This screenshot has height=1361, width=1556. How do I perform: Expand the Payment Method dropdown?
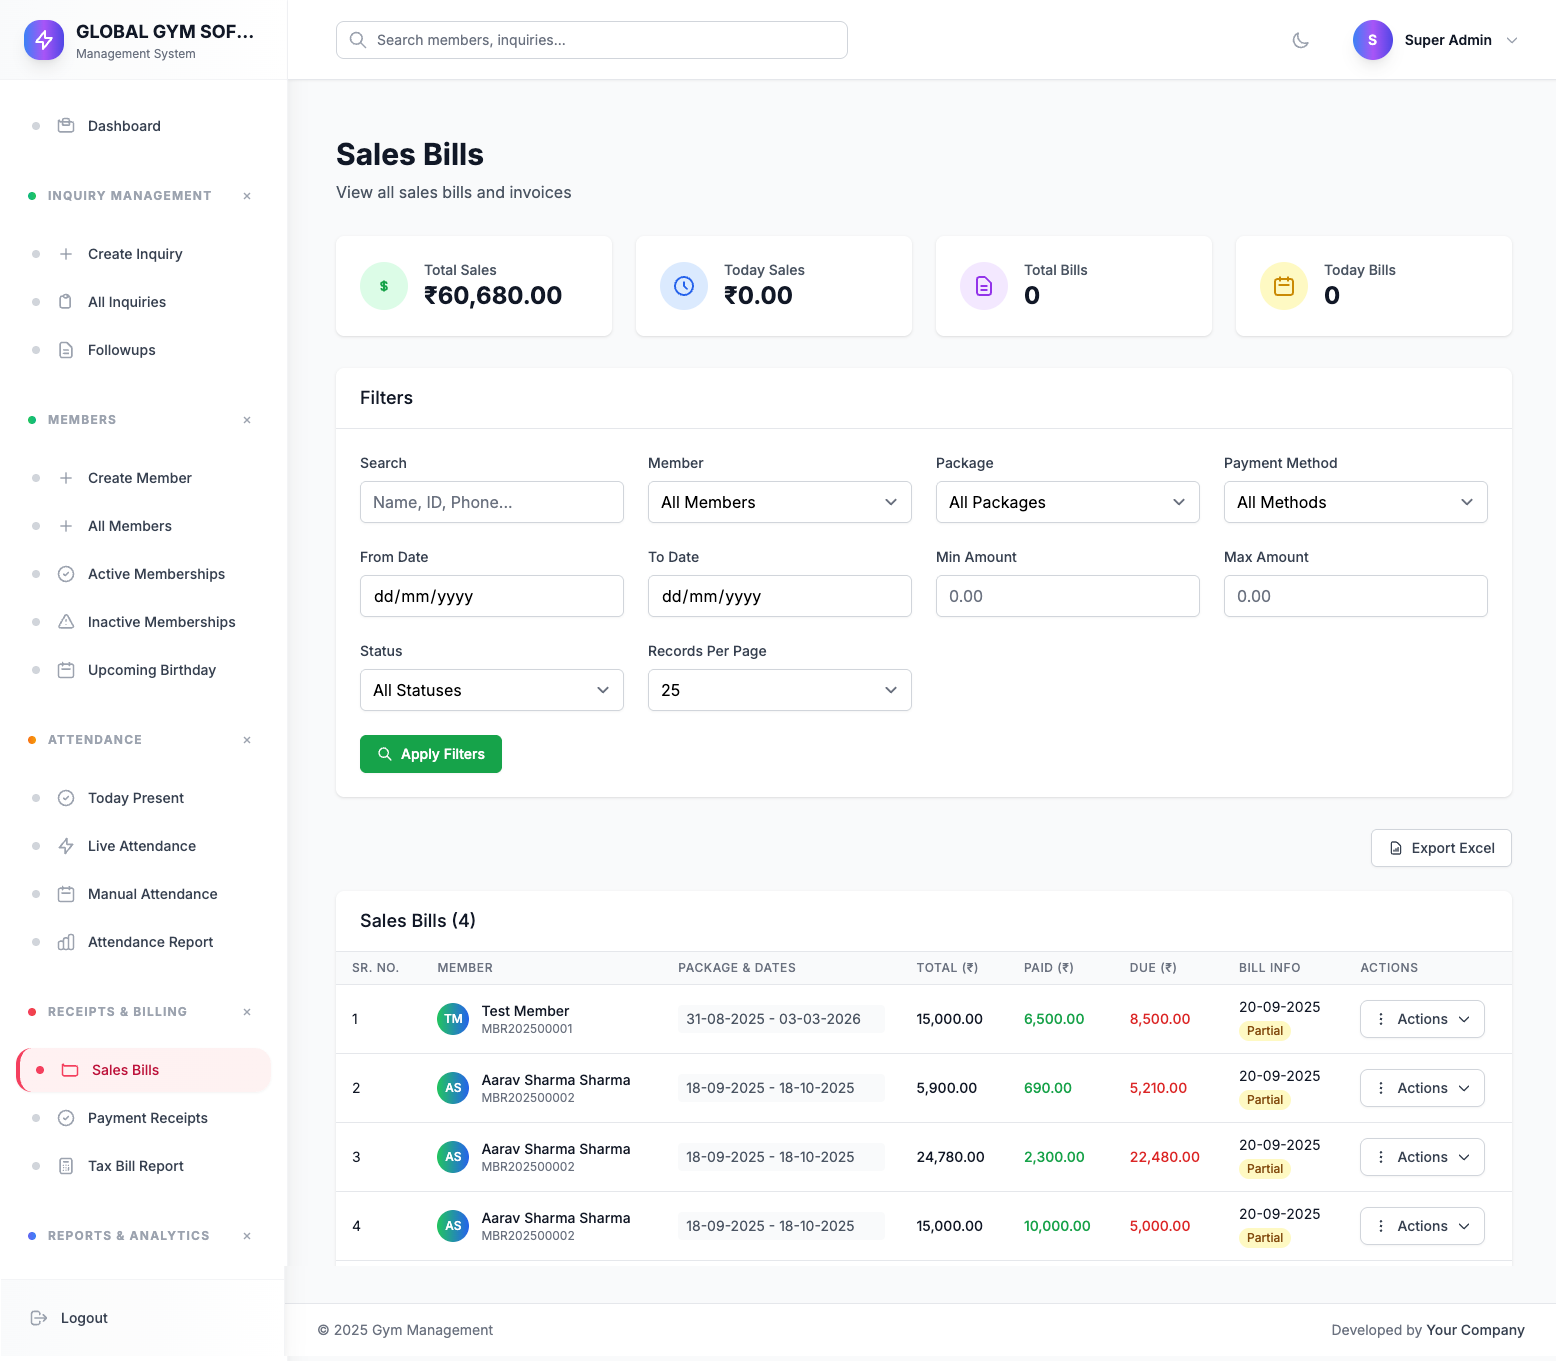point(1355,502)
